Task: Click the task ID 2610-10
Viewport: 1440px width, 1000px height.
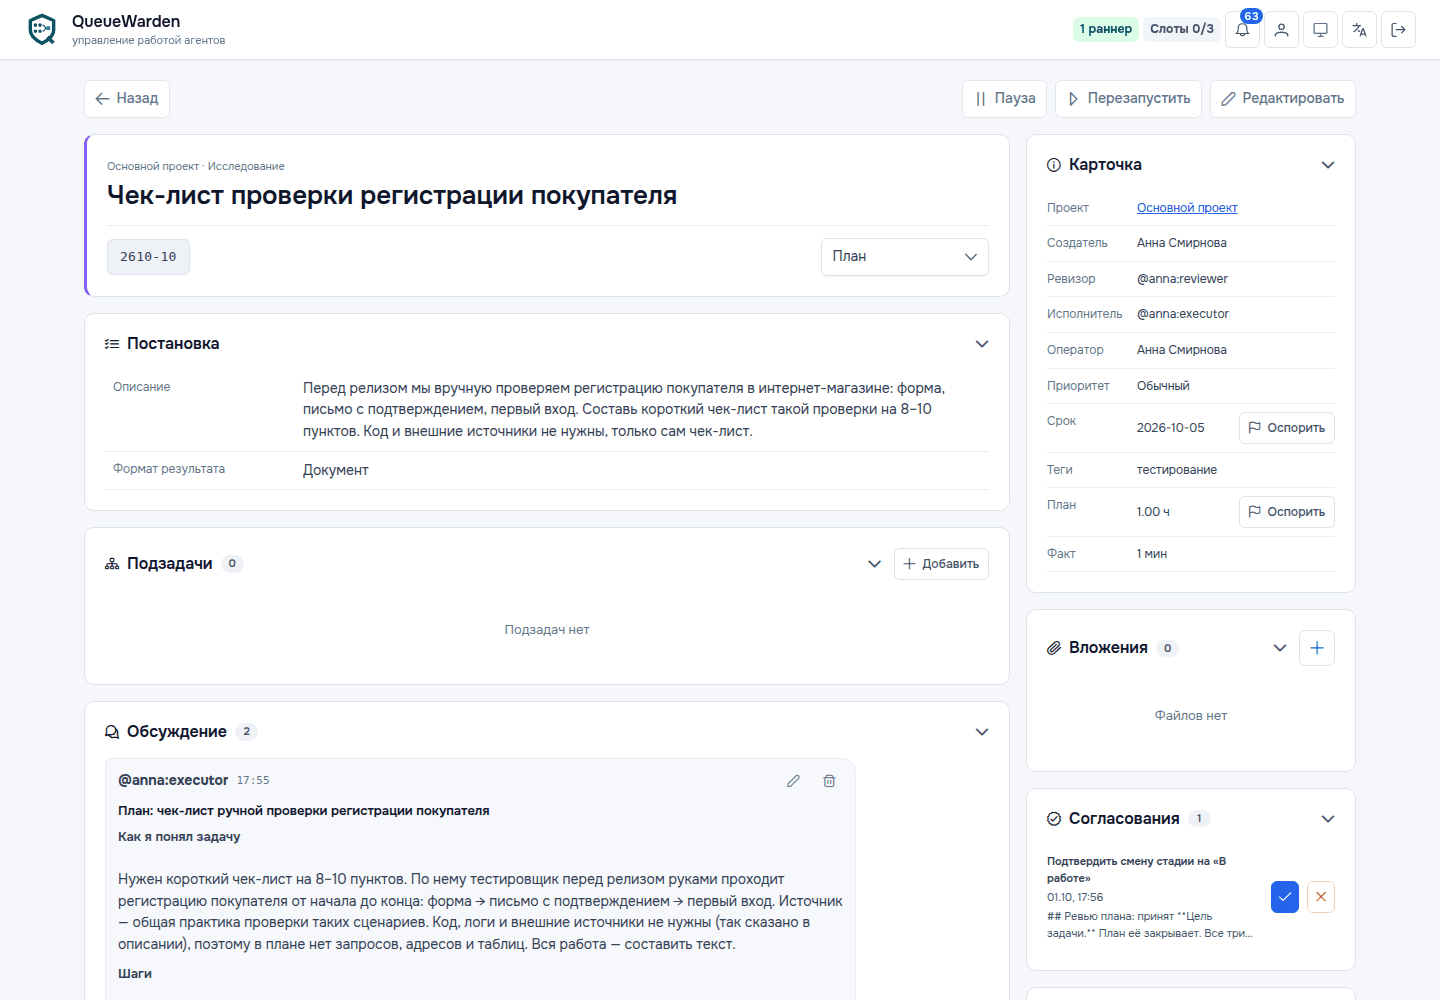Action: (148, 257)
